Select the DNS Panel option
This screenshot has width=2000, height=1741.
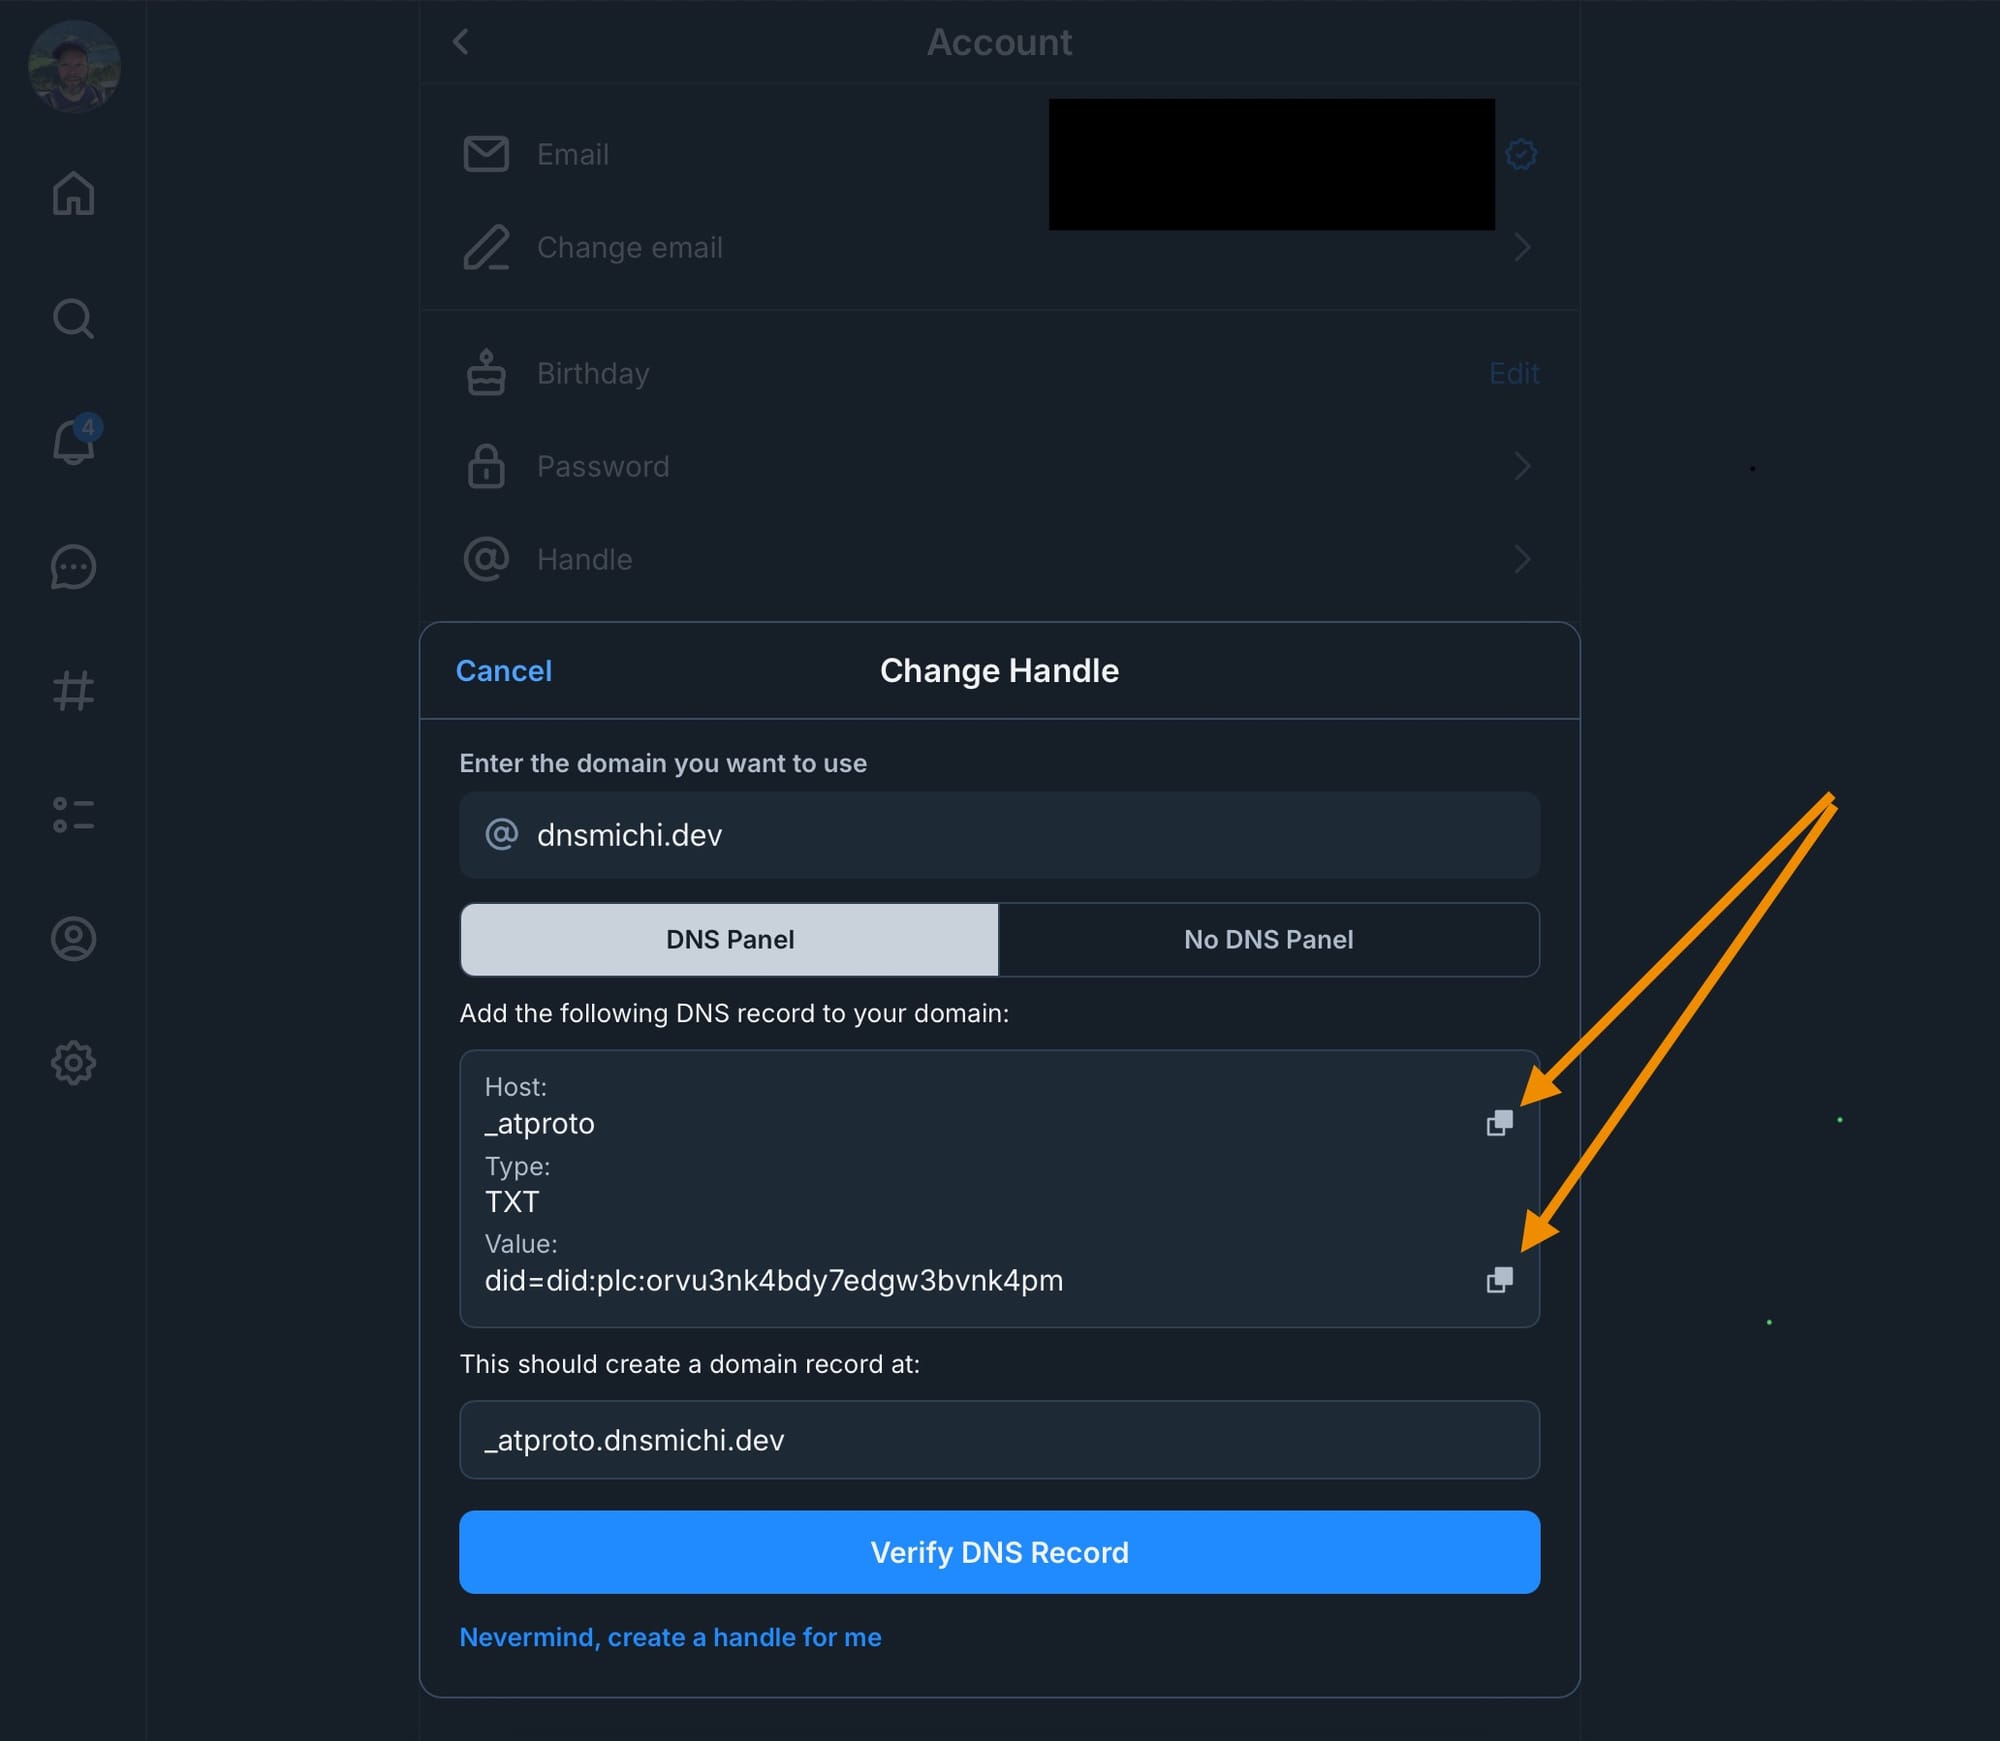click(x=729, y=939)
